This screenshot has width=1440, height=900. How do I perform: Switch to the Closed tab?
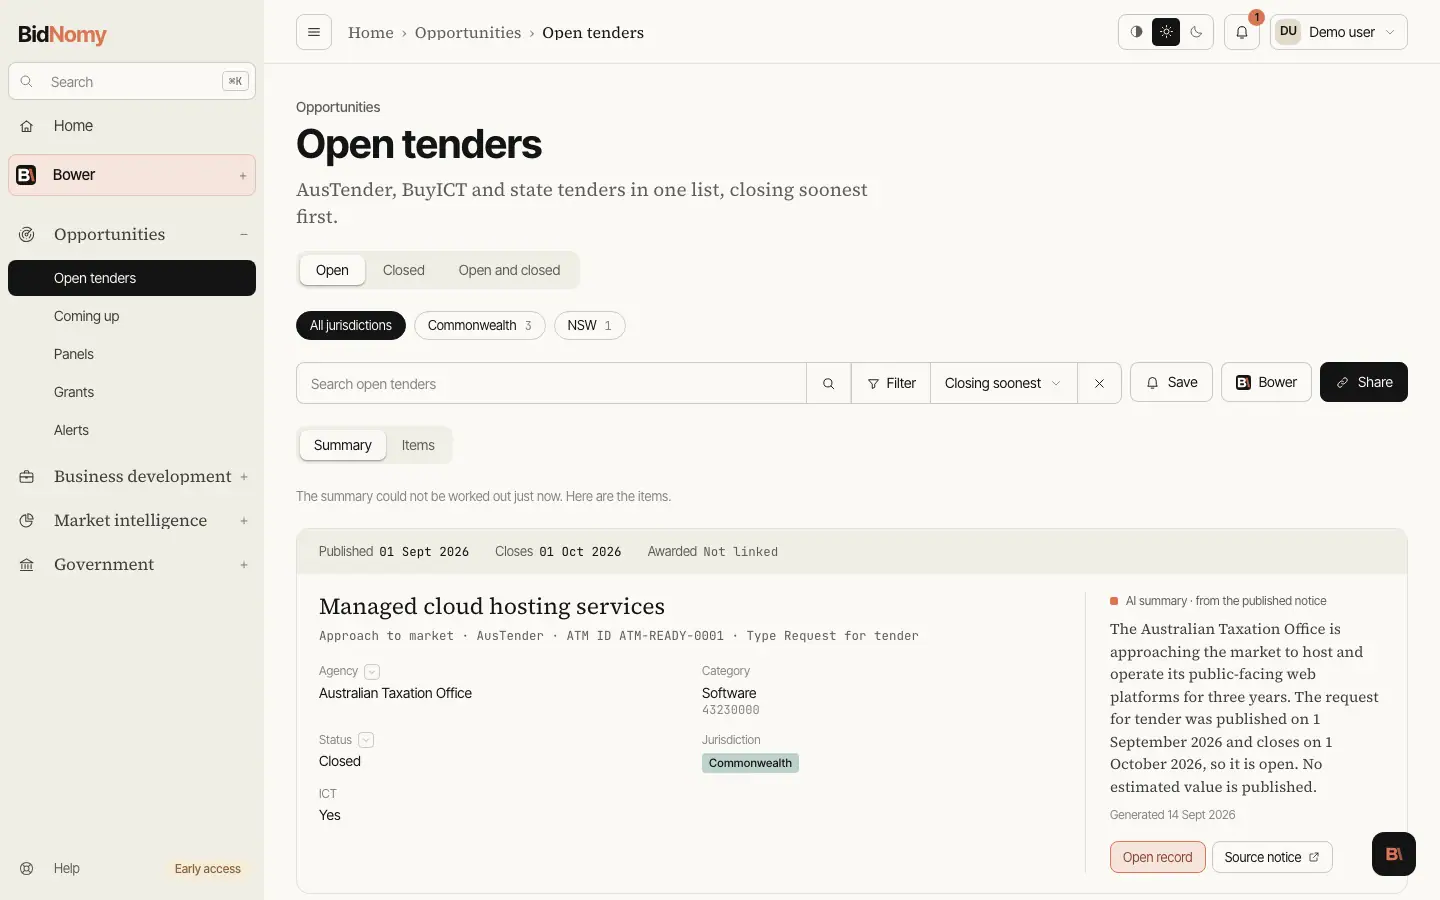pyautogui.click(x=404, y=270)
